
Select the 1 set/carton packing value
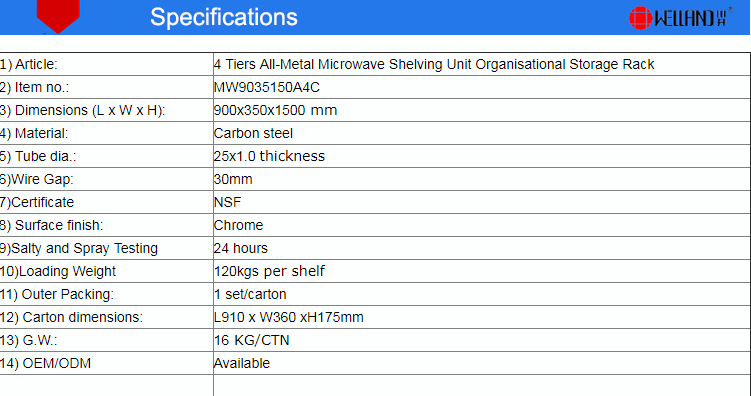coord(250,294)
